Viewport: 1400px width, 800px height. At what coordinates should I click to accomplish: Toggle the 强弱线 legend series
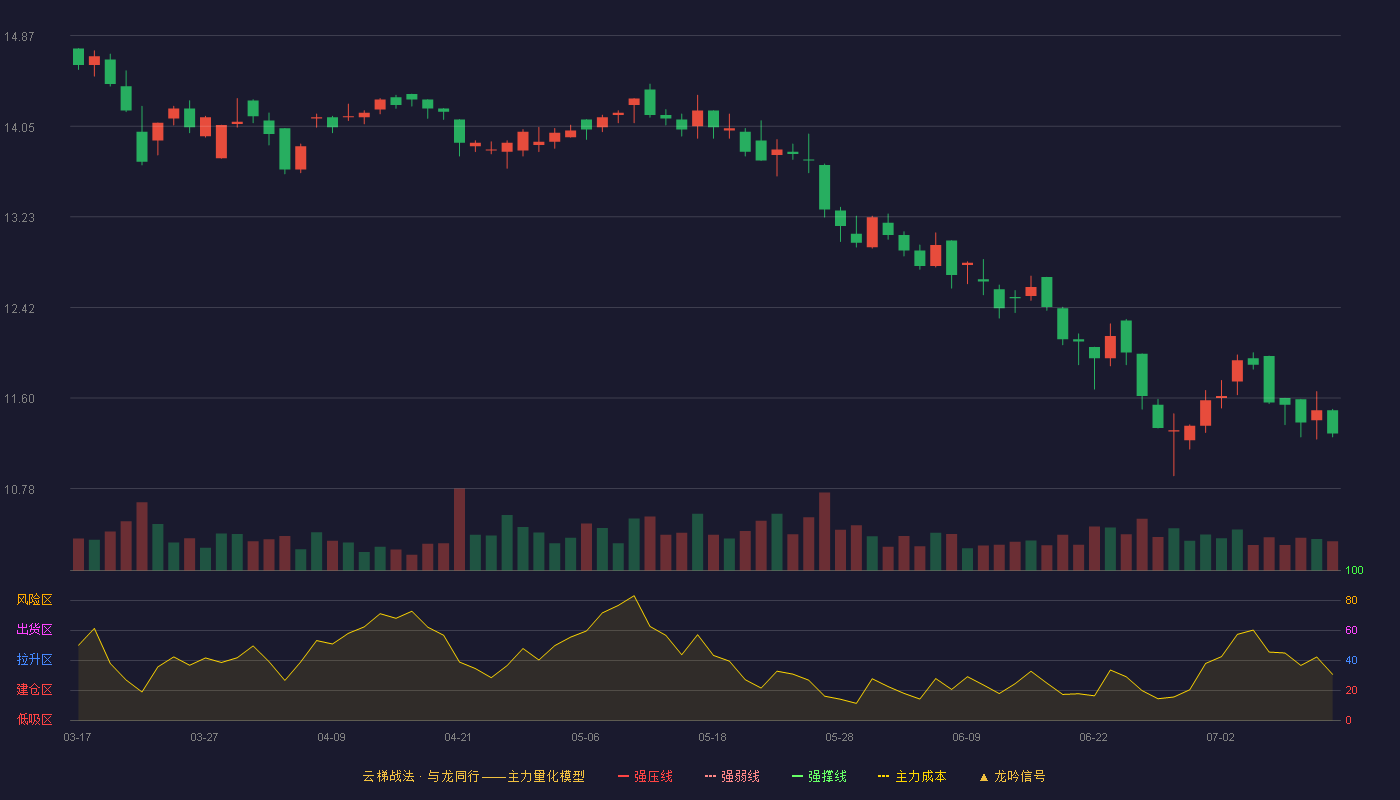click(732, 776)
